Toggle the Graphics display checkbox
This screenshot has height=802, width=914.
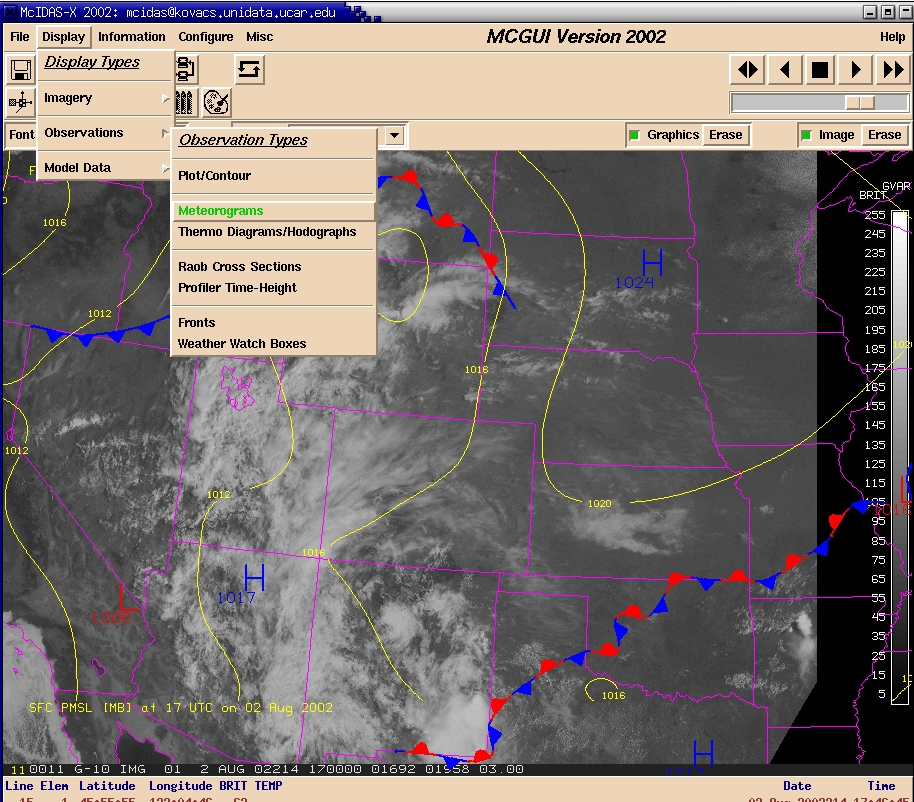[x=634, y=135]
